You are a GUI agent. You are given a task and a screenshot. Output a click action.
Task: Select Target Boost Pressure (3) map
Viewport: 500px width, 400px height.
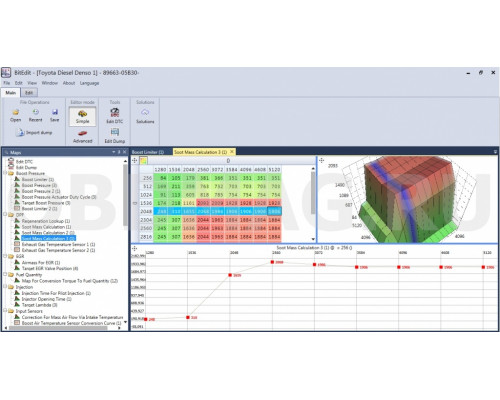pos(46,203)
